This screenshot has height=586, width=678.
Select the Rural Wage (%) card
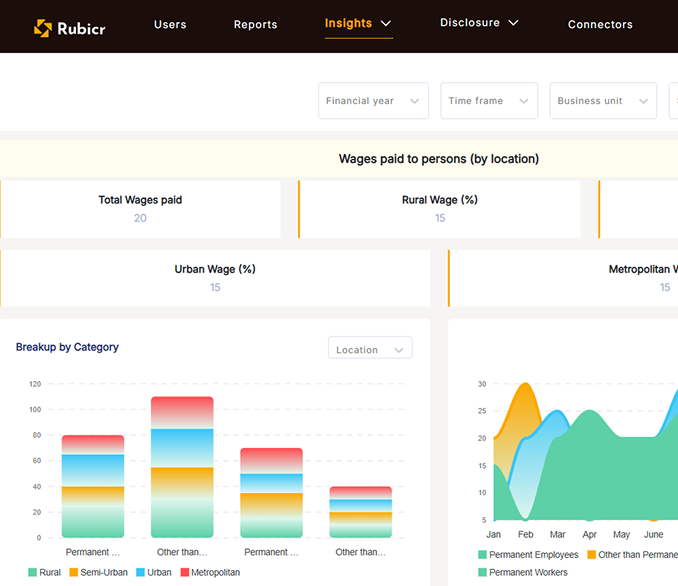pyautogui.click(x=439, y=209)
